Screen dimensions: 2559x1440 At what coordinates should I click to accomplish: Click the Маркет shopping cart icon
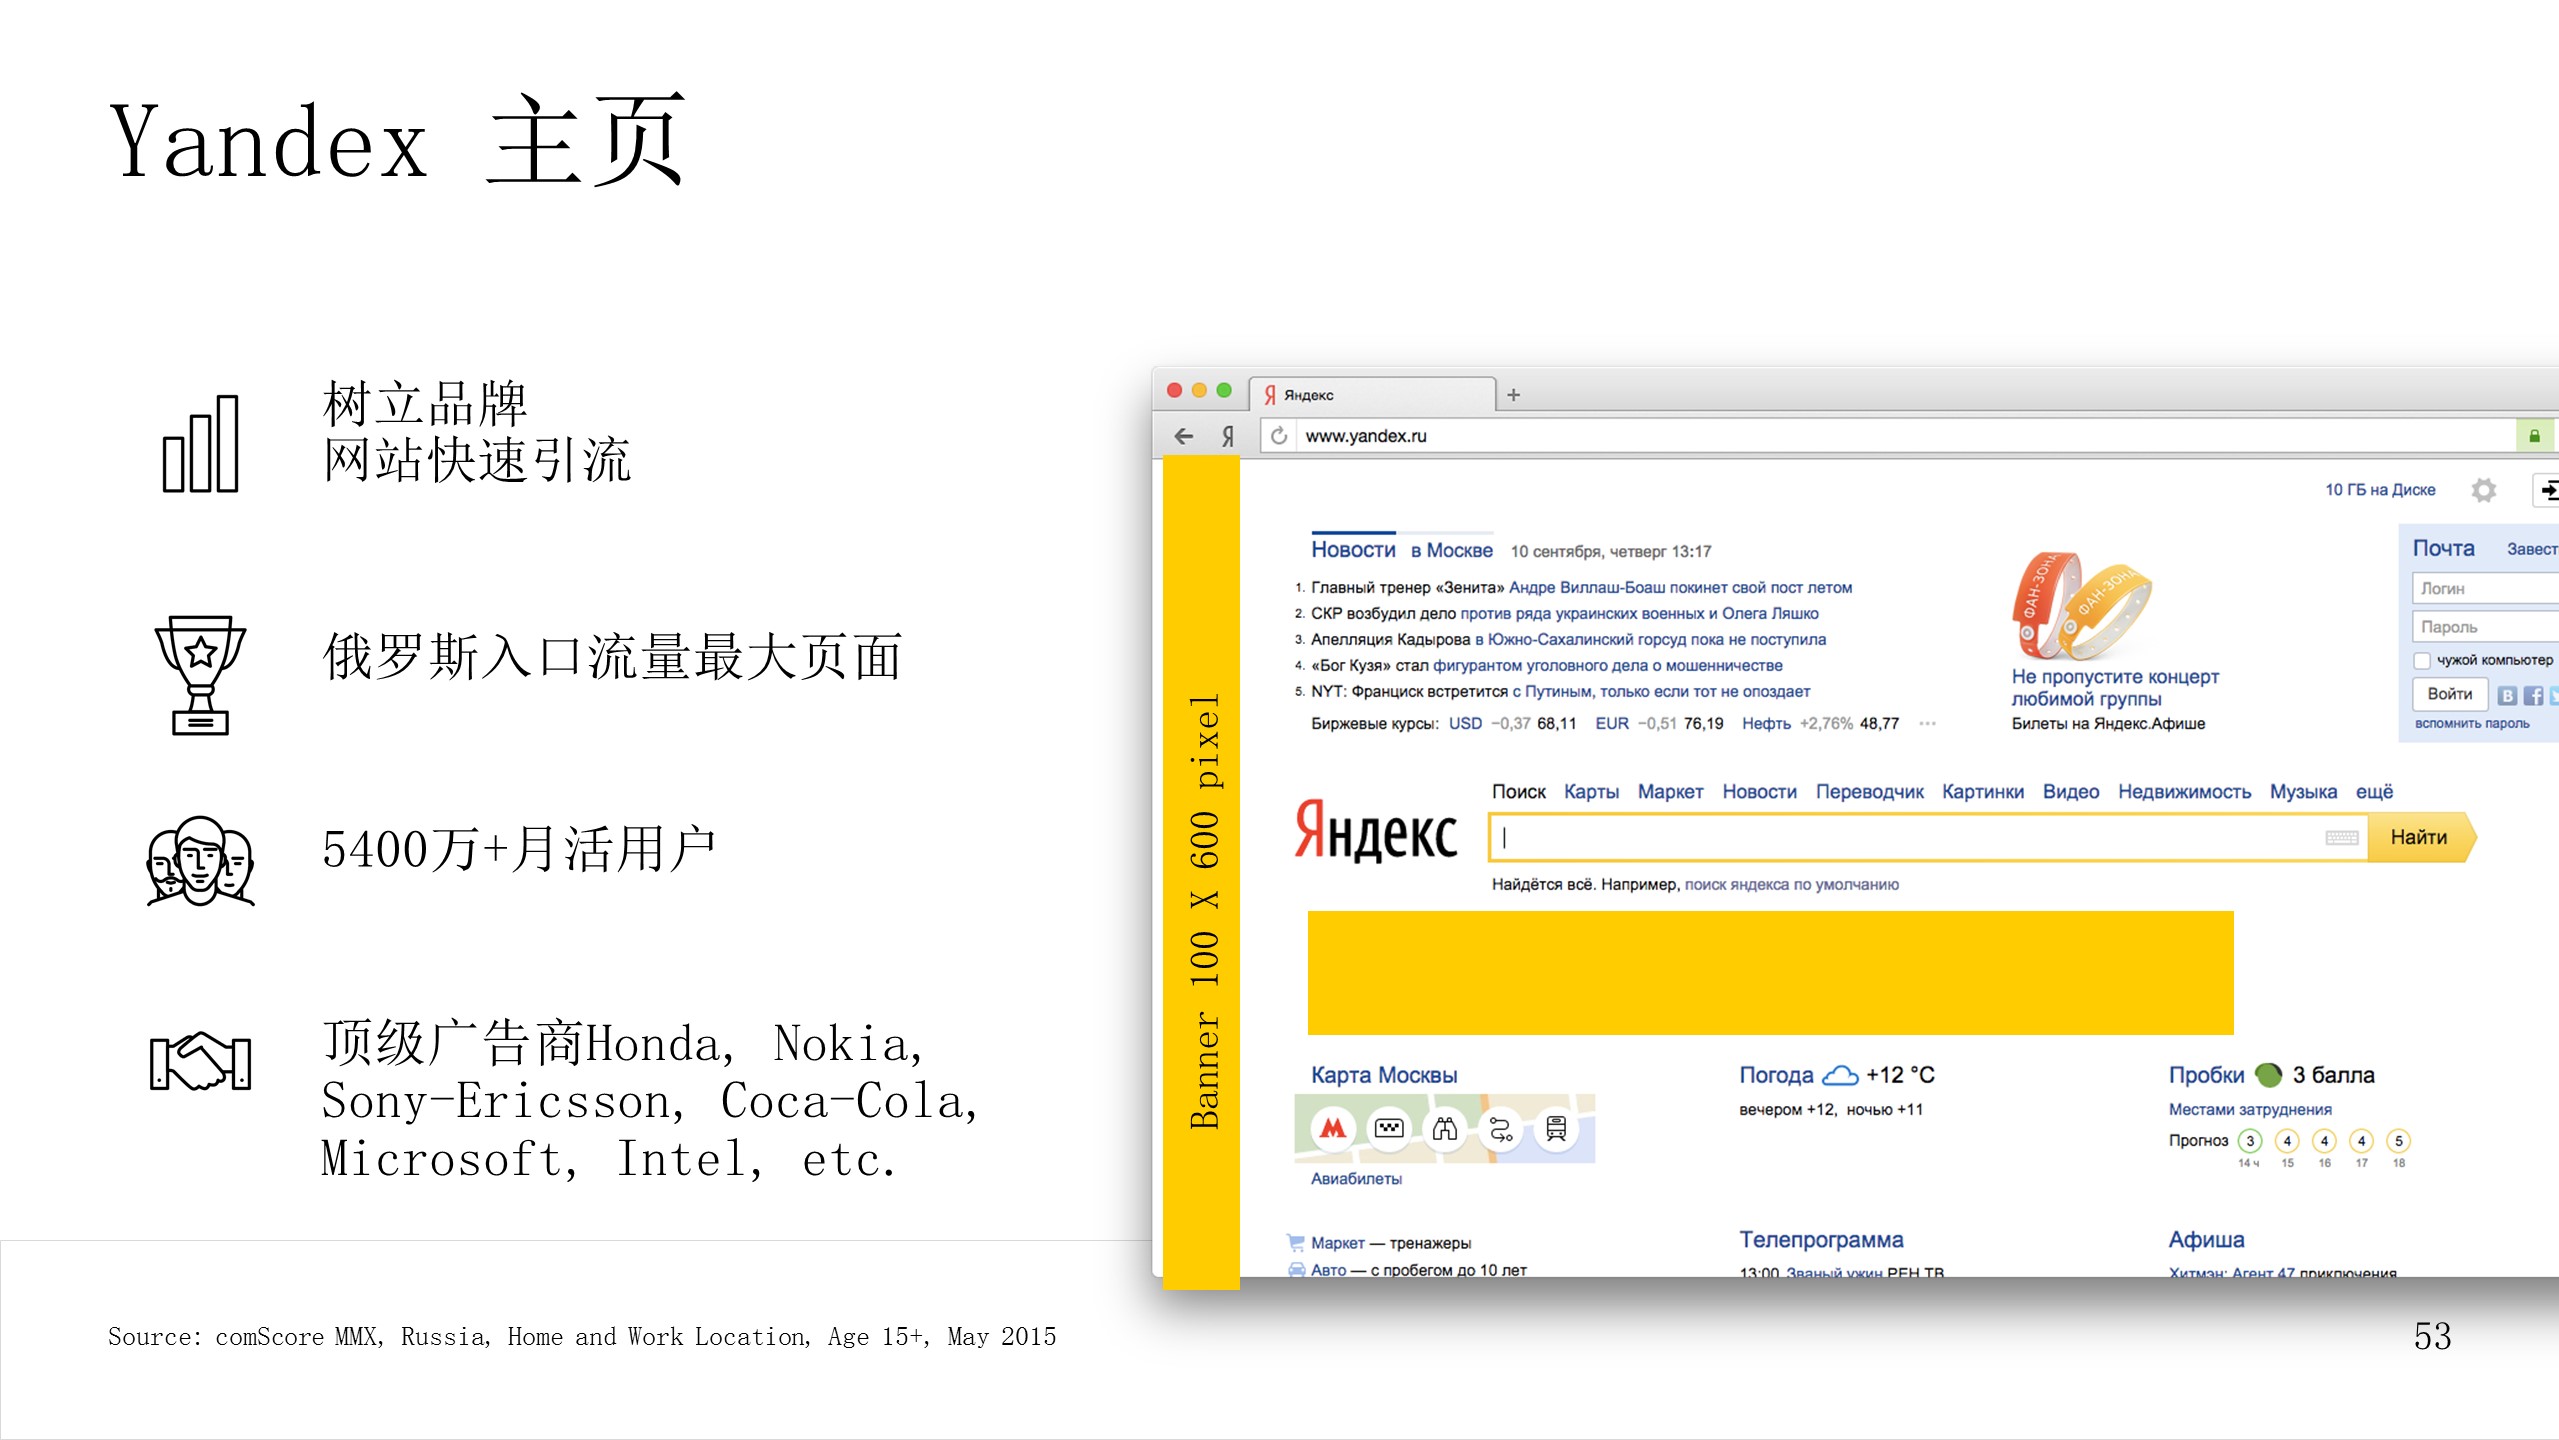(x=1293, y=1242)
